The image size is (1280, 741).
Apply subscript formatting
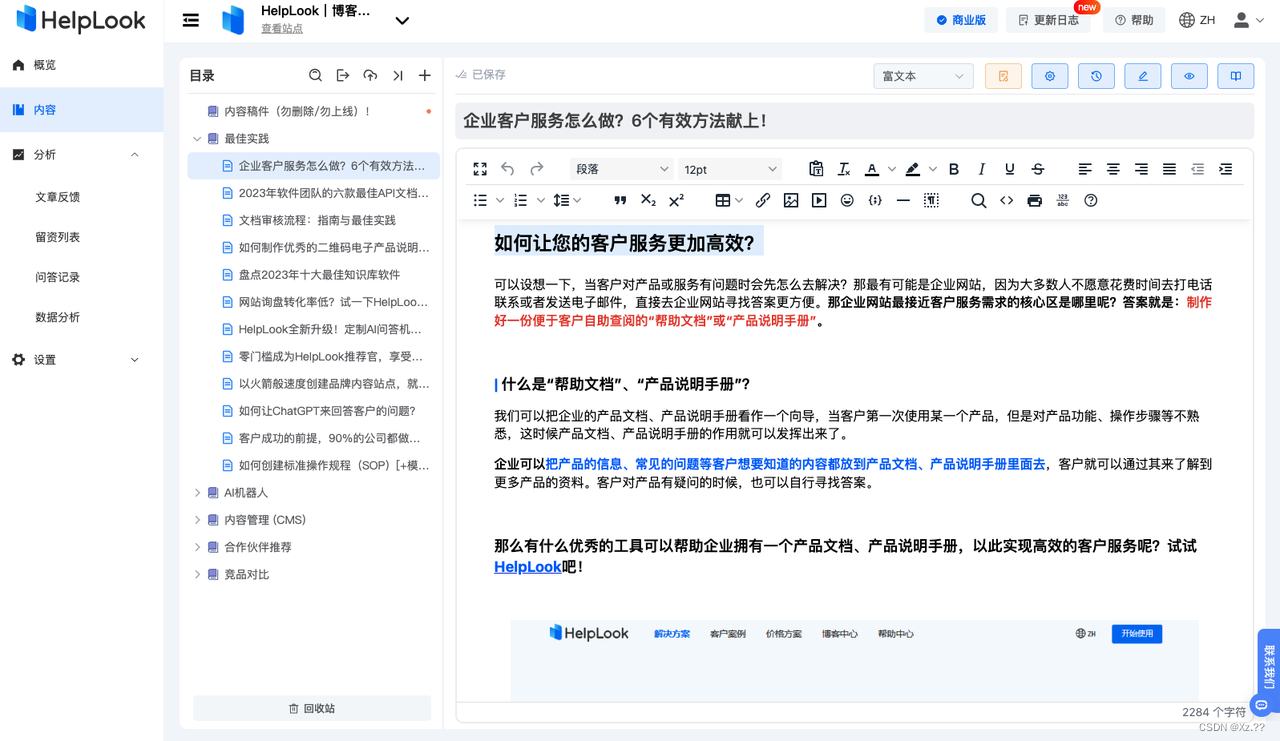648,201
